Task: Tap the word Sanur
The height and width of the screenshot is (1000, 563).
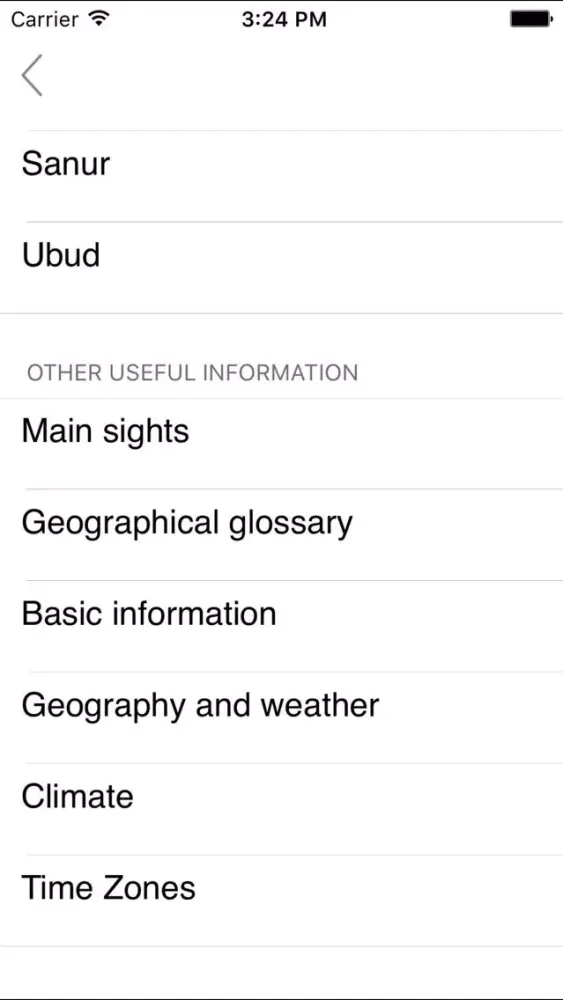Action: point(66,164)
